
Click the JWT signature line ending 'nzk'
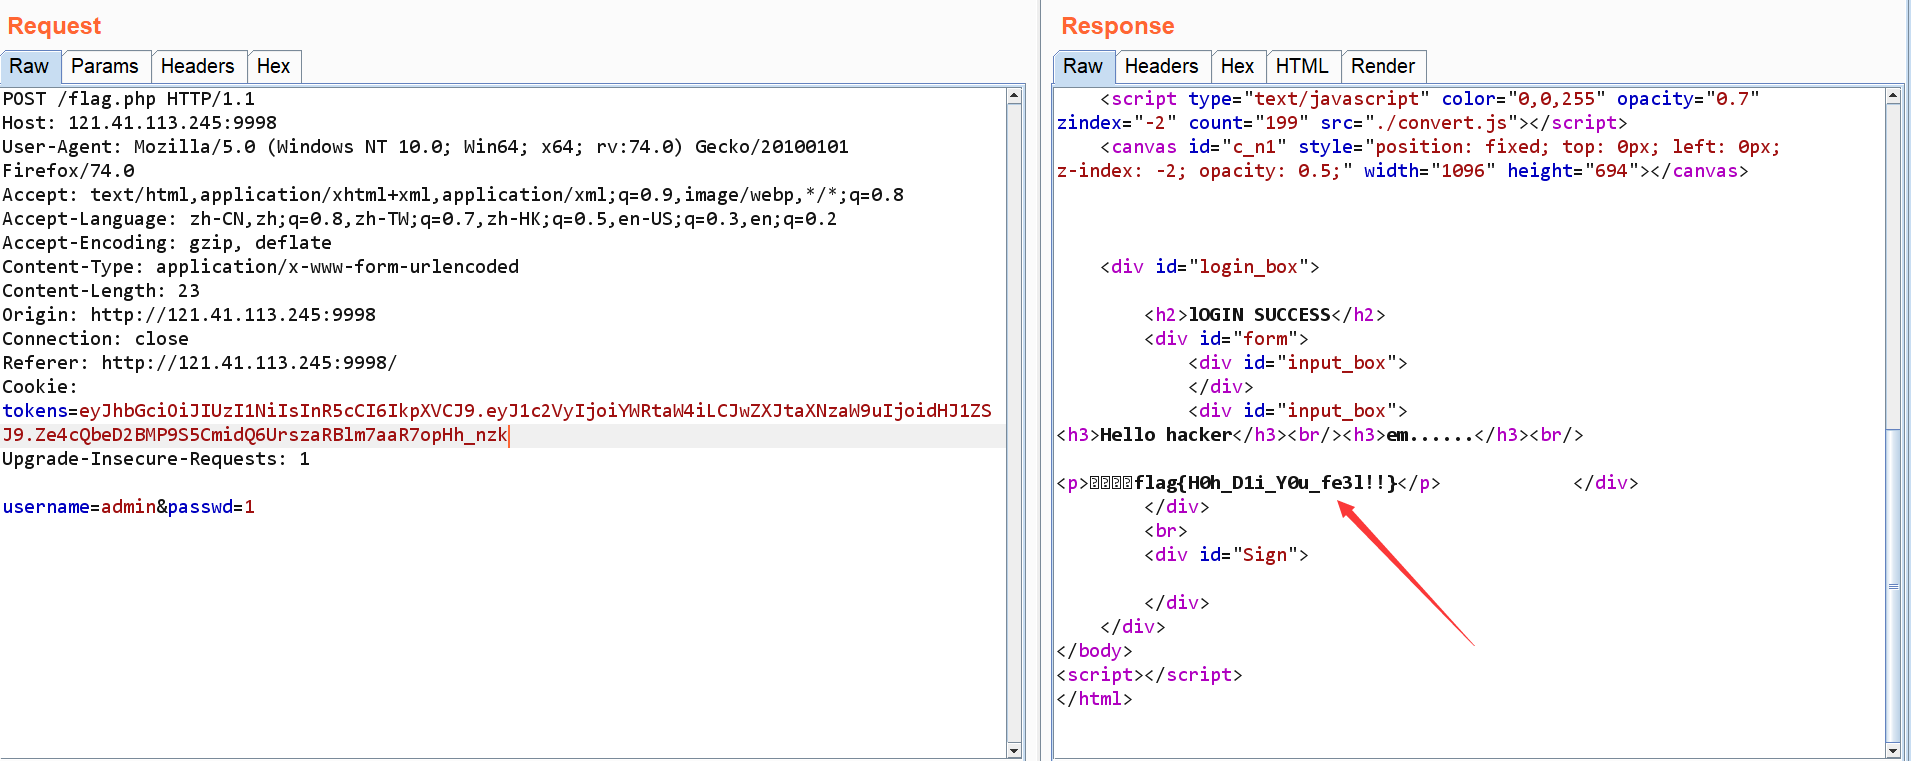[x=255, y=435]
